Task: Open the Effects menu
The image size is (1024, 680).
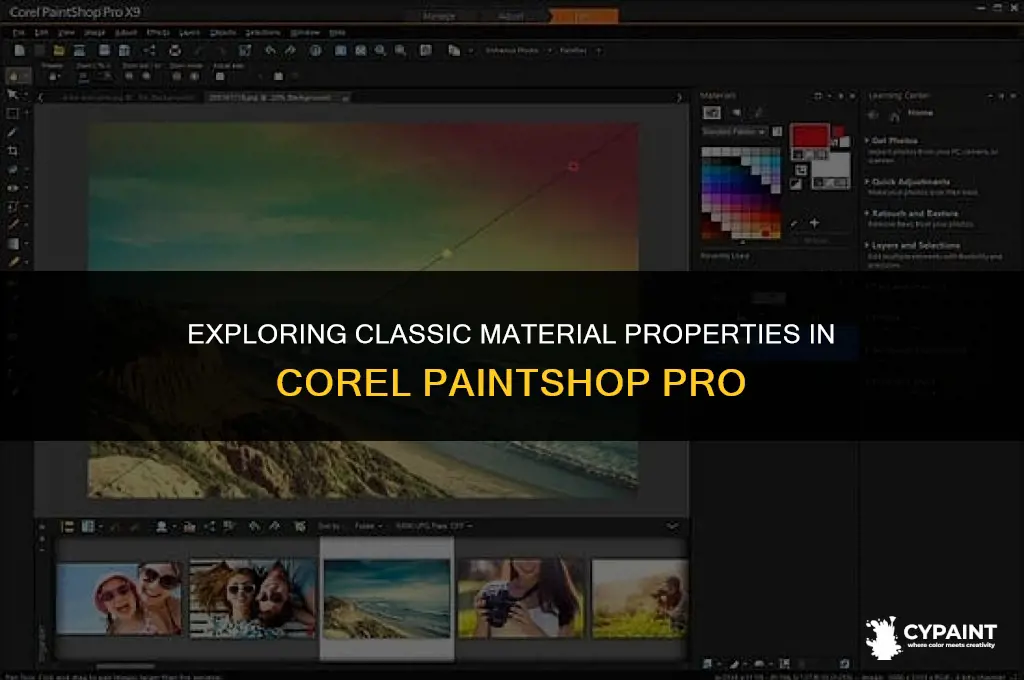Action: click(157, 33)
